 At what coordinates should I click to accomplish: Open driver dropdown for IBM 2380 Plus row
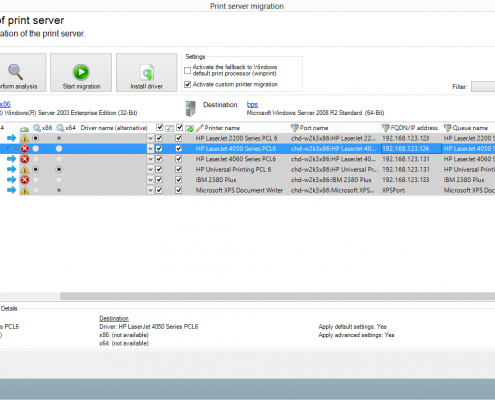point(150,180)
